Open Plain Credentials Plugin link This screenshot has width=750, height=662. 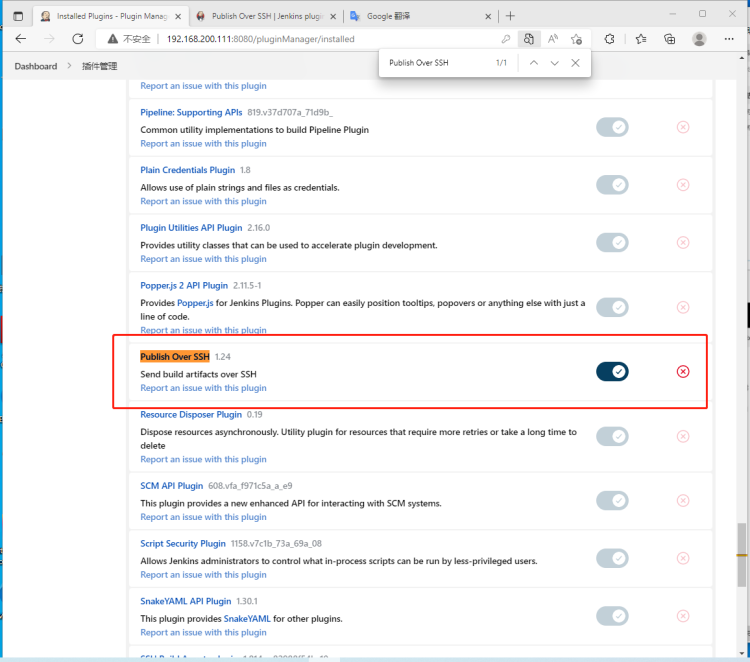188,170
